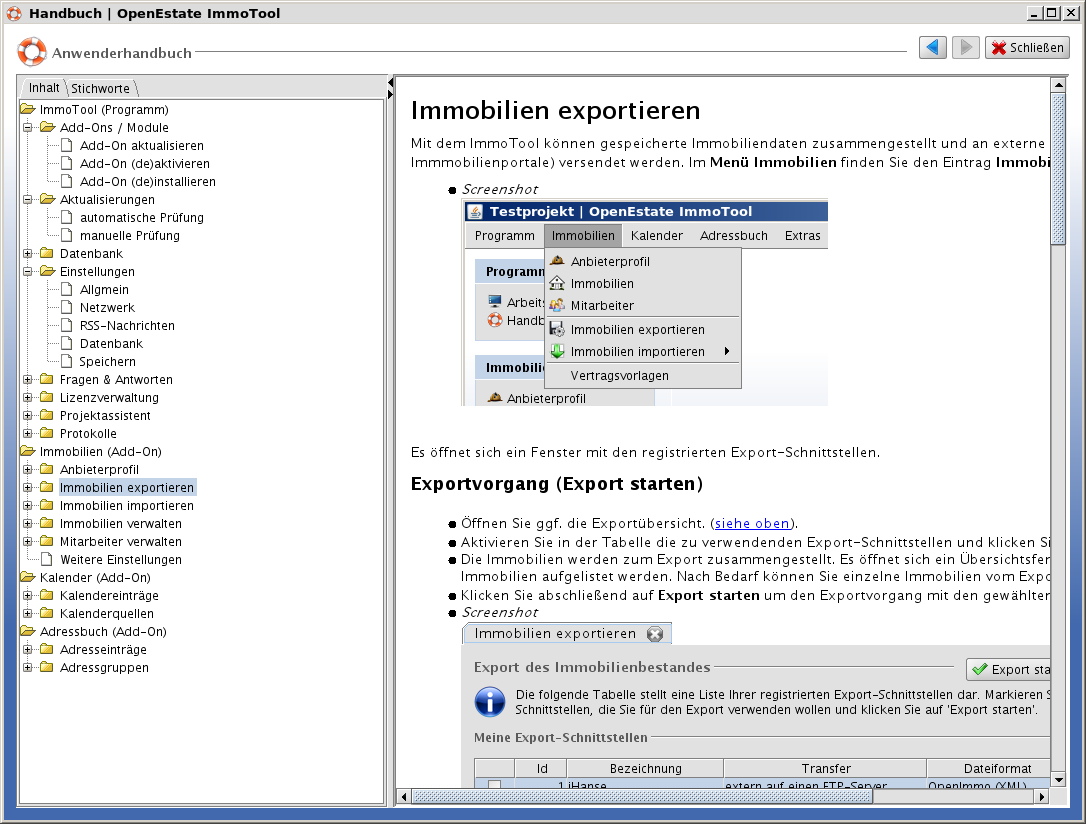
Task: Collapse the Einstellungen tree node
Action: [28, 272]
